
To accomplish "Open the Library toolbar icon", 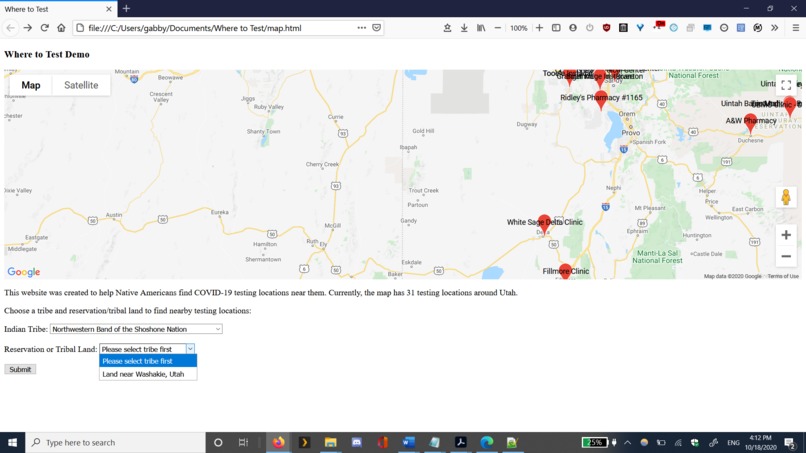I will tap(481, 28).
